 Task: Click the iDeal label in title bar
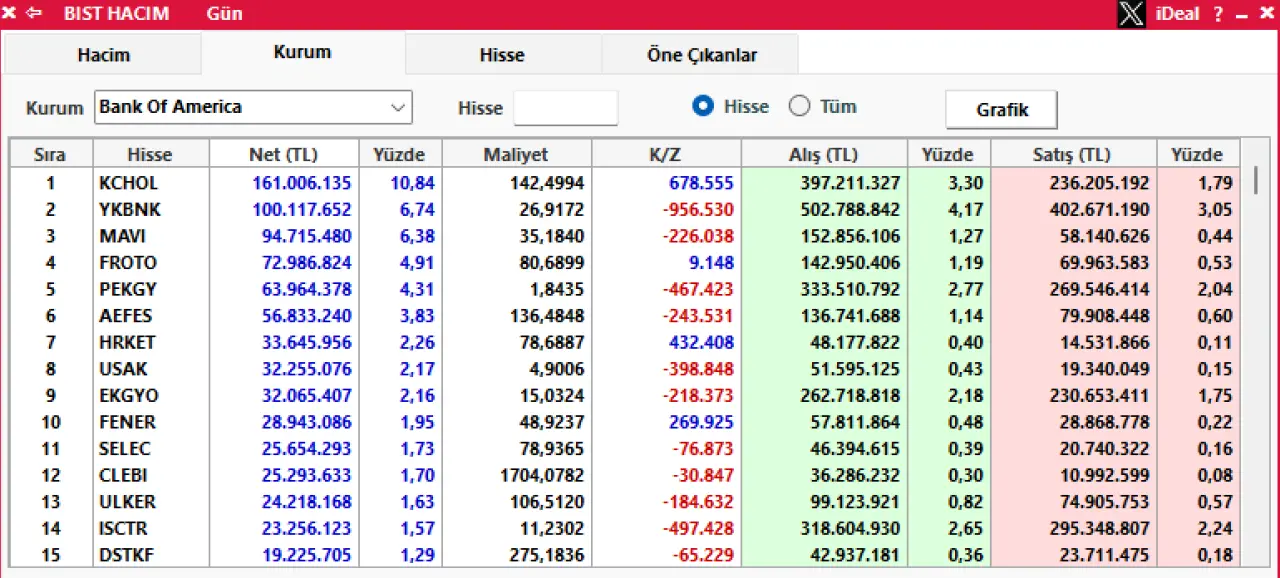point(1177,14)
